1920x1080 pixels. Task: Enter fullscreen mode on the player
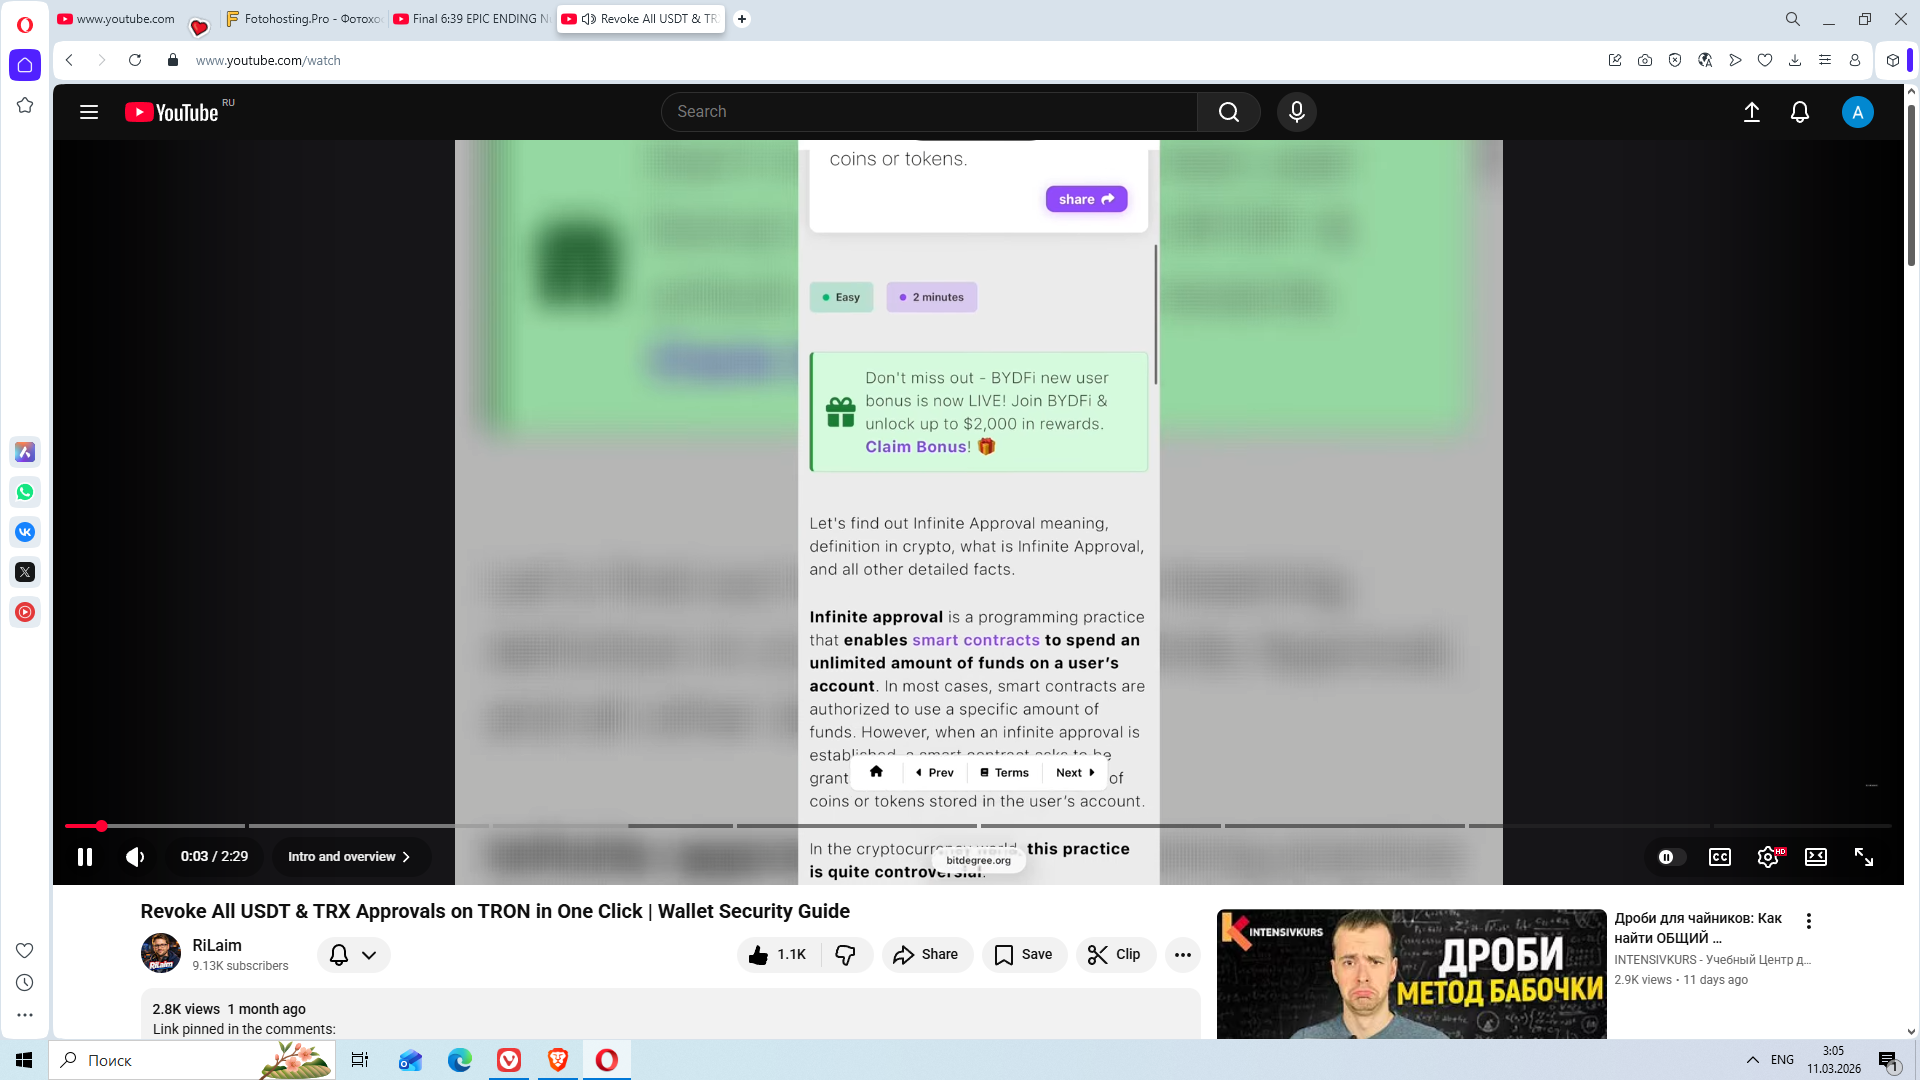1863,857
